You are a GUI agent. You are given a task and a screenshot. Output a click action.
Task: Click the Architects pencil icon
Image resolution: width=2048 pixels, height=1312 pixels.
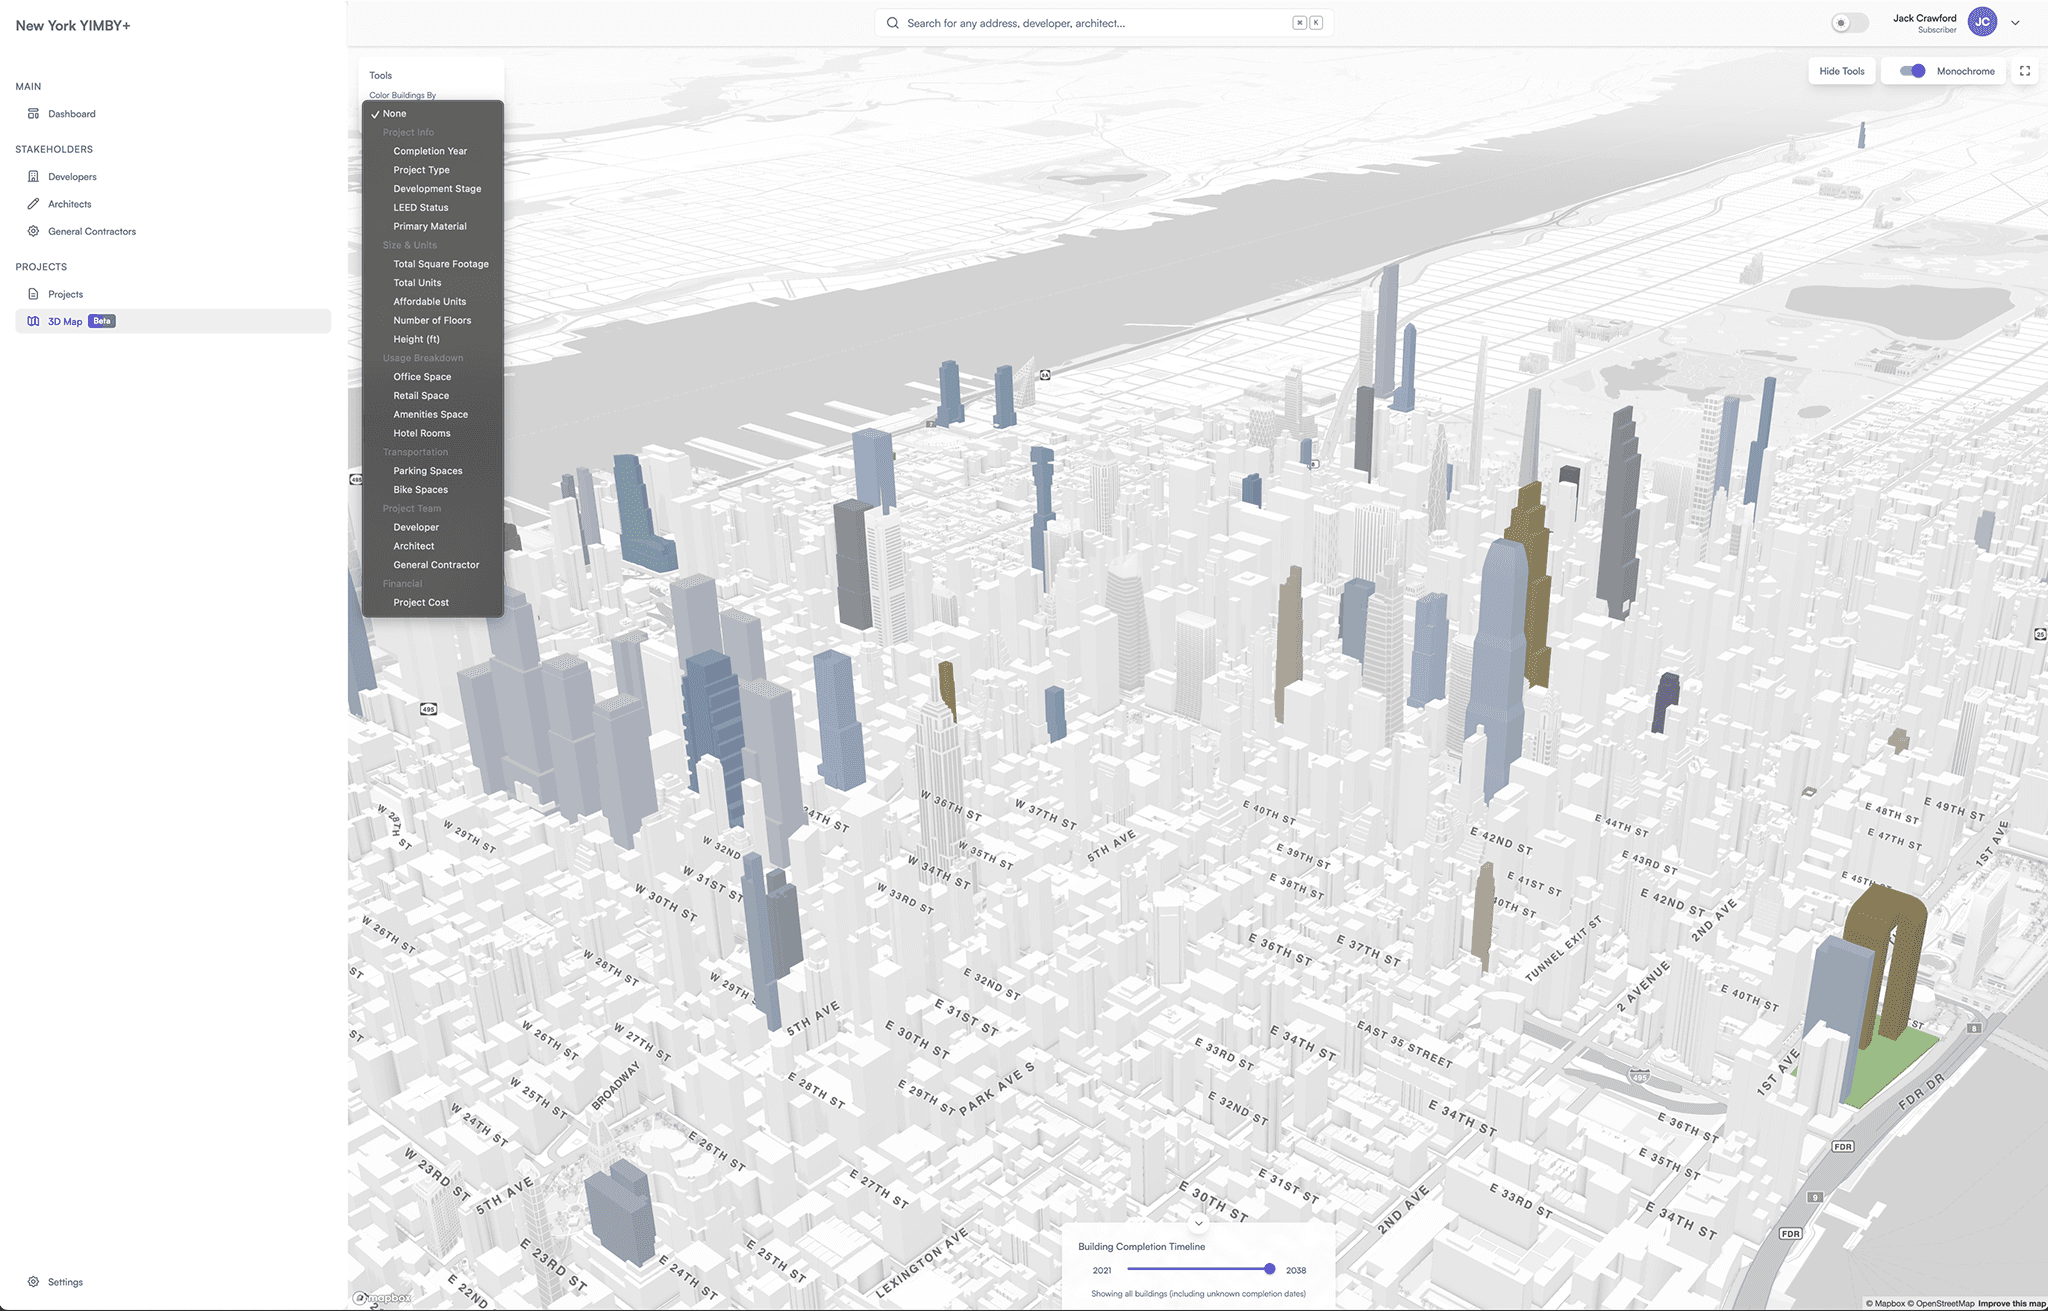[x=33, y=204]
